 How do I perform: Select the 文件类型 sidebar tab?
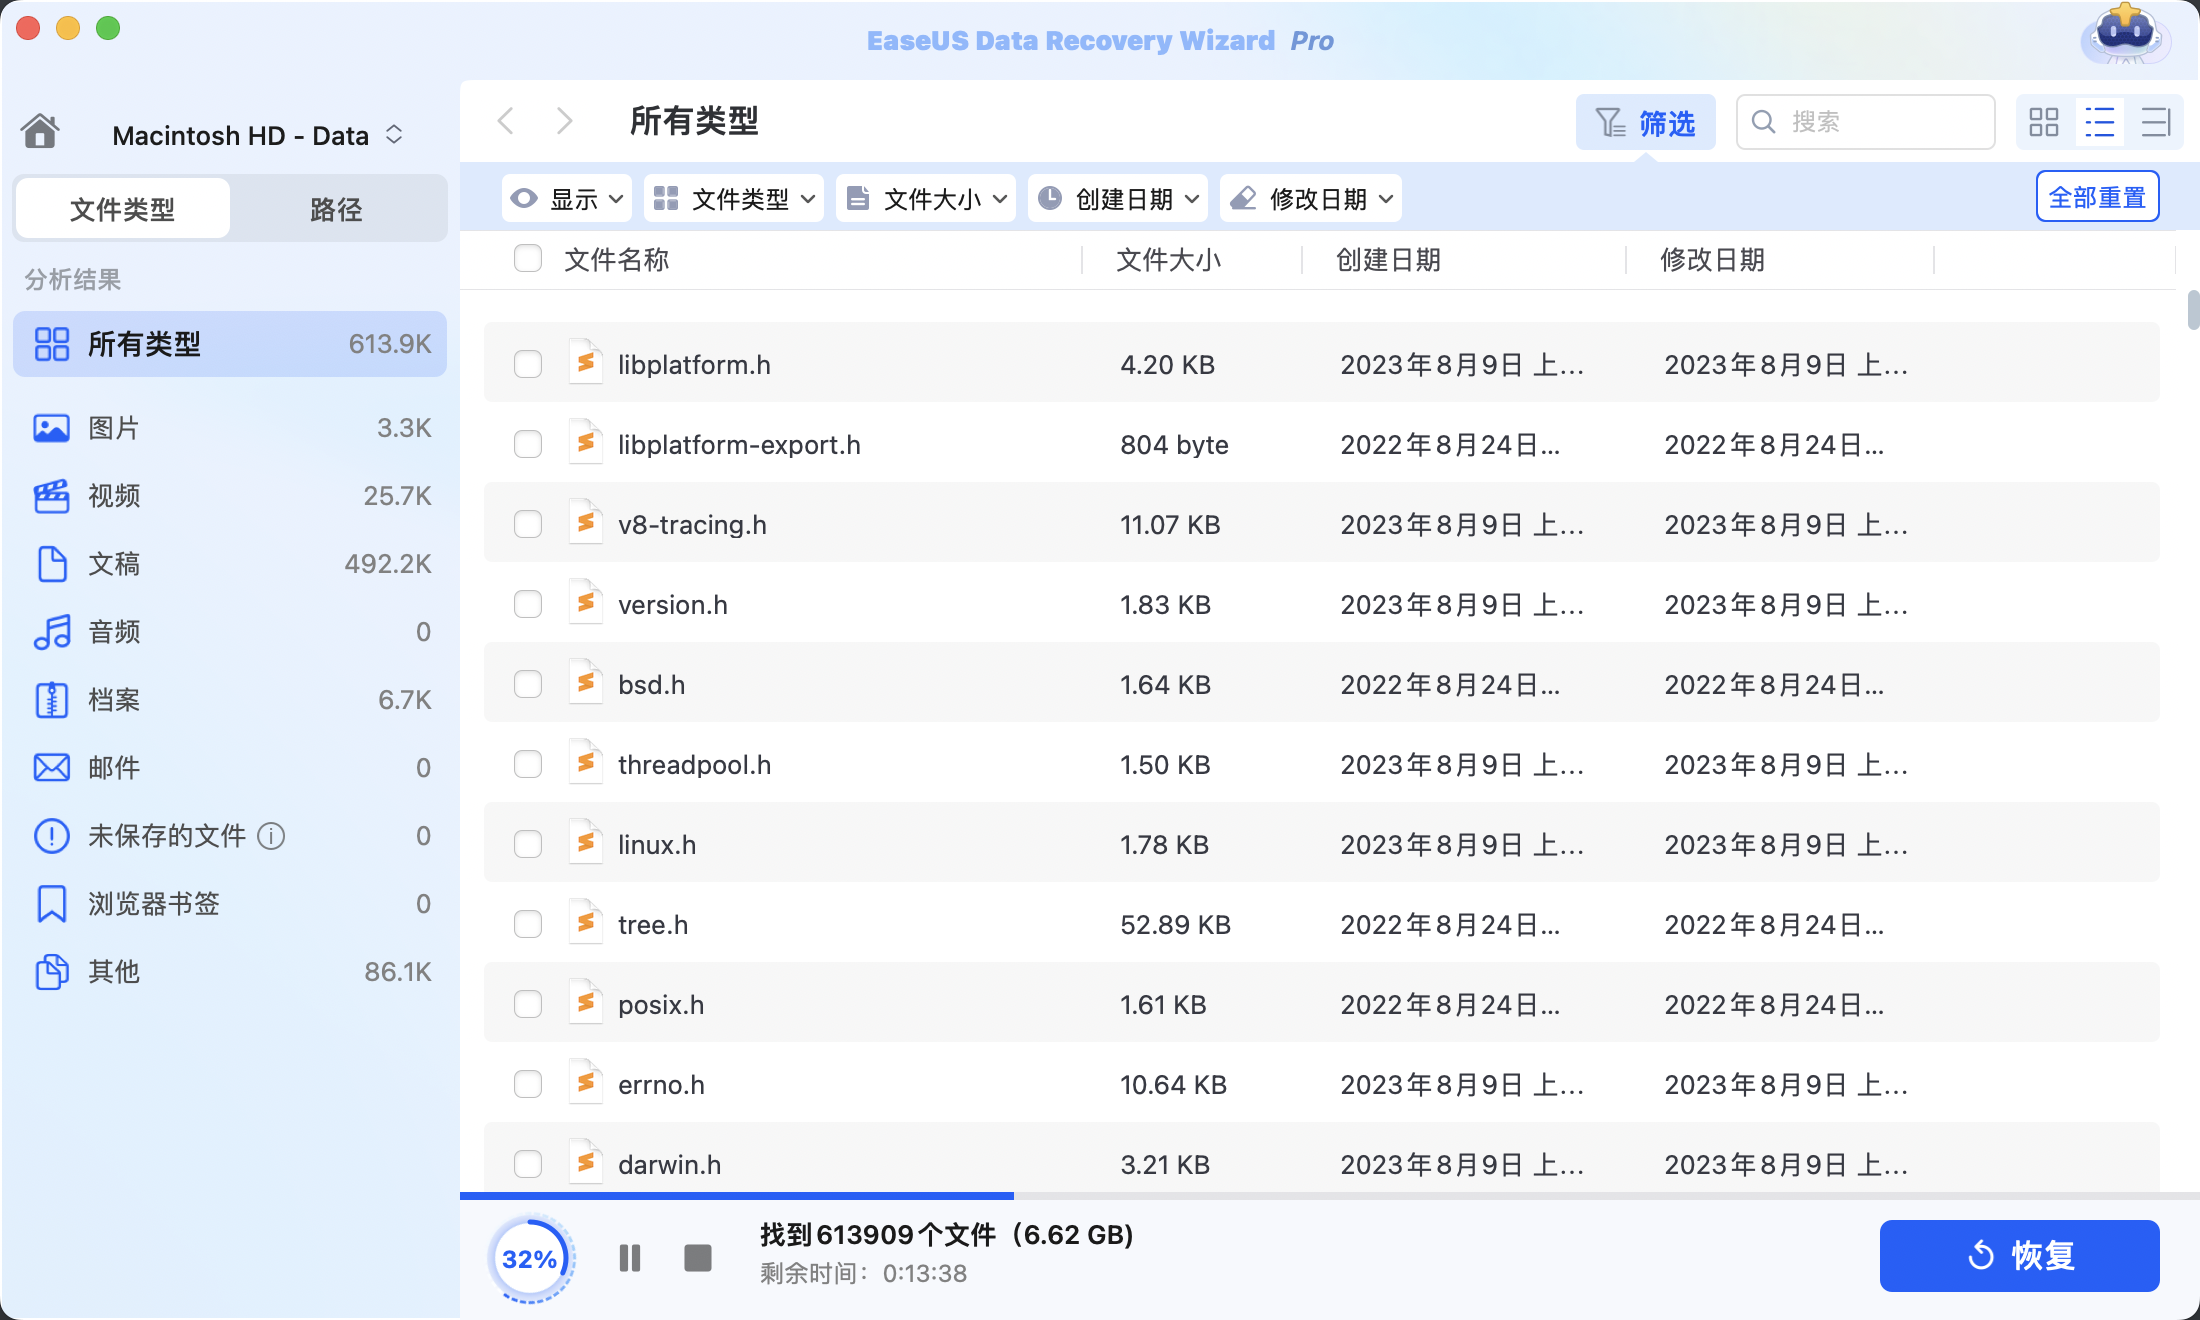point(122,209)
